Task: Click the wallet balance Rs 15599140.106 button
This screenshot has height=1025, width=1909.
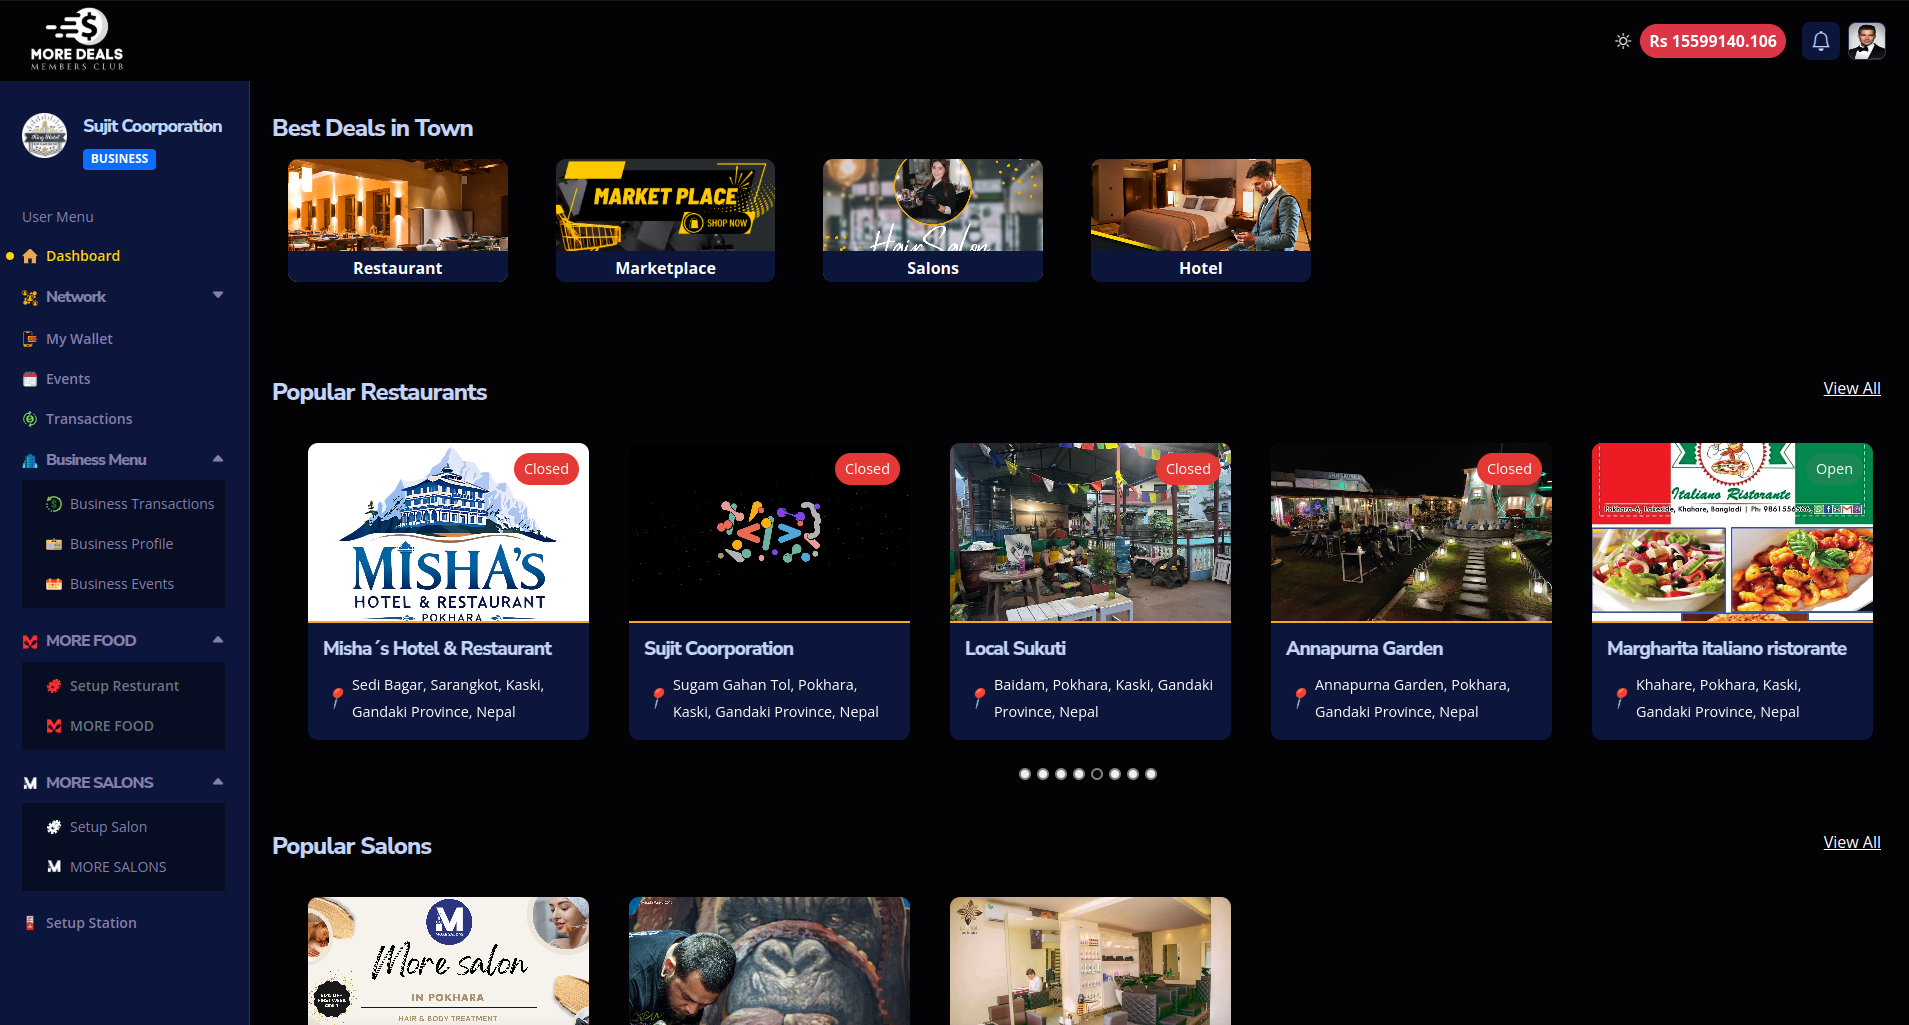Action: (1713, 41)
